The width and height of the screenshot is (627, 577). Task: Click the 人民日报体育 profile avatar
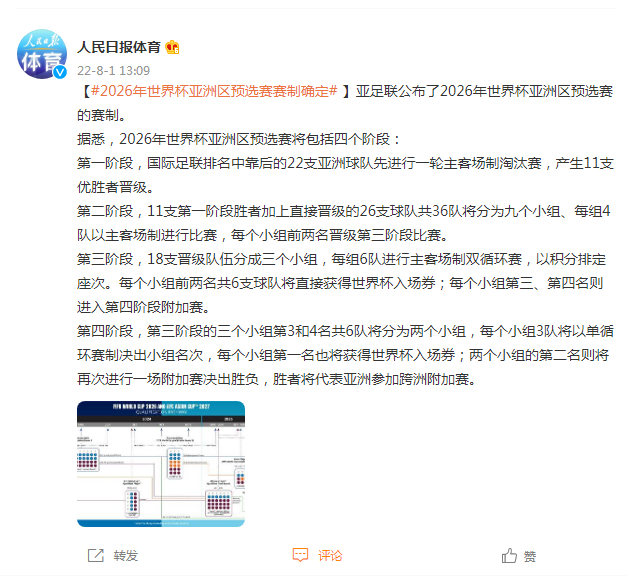42,54
